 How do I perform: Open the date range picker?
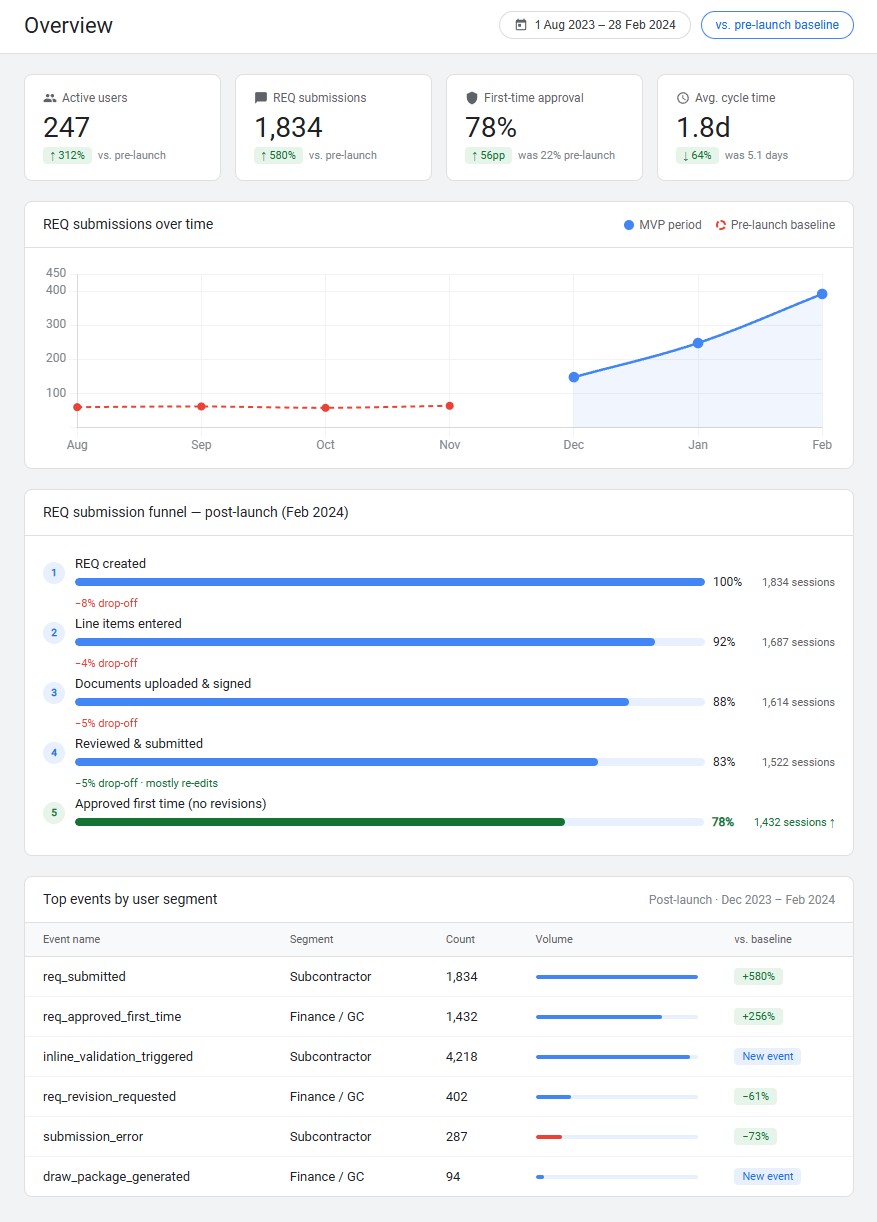coord(595,25)
